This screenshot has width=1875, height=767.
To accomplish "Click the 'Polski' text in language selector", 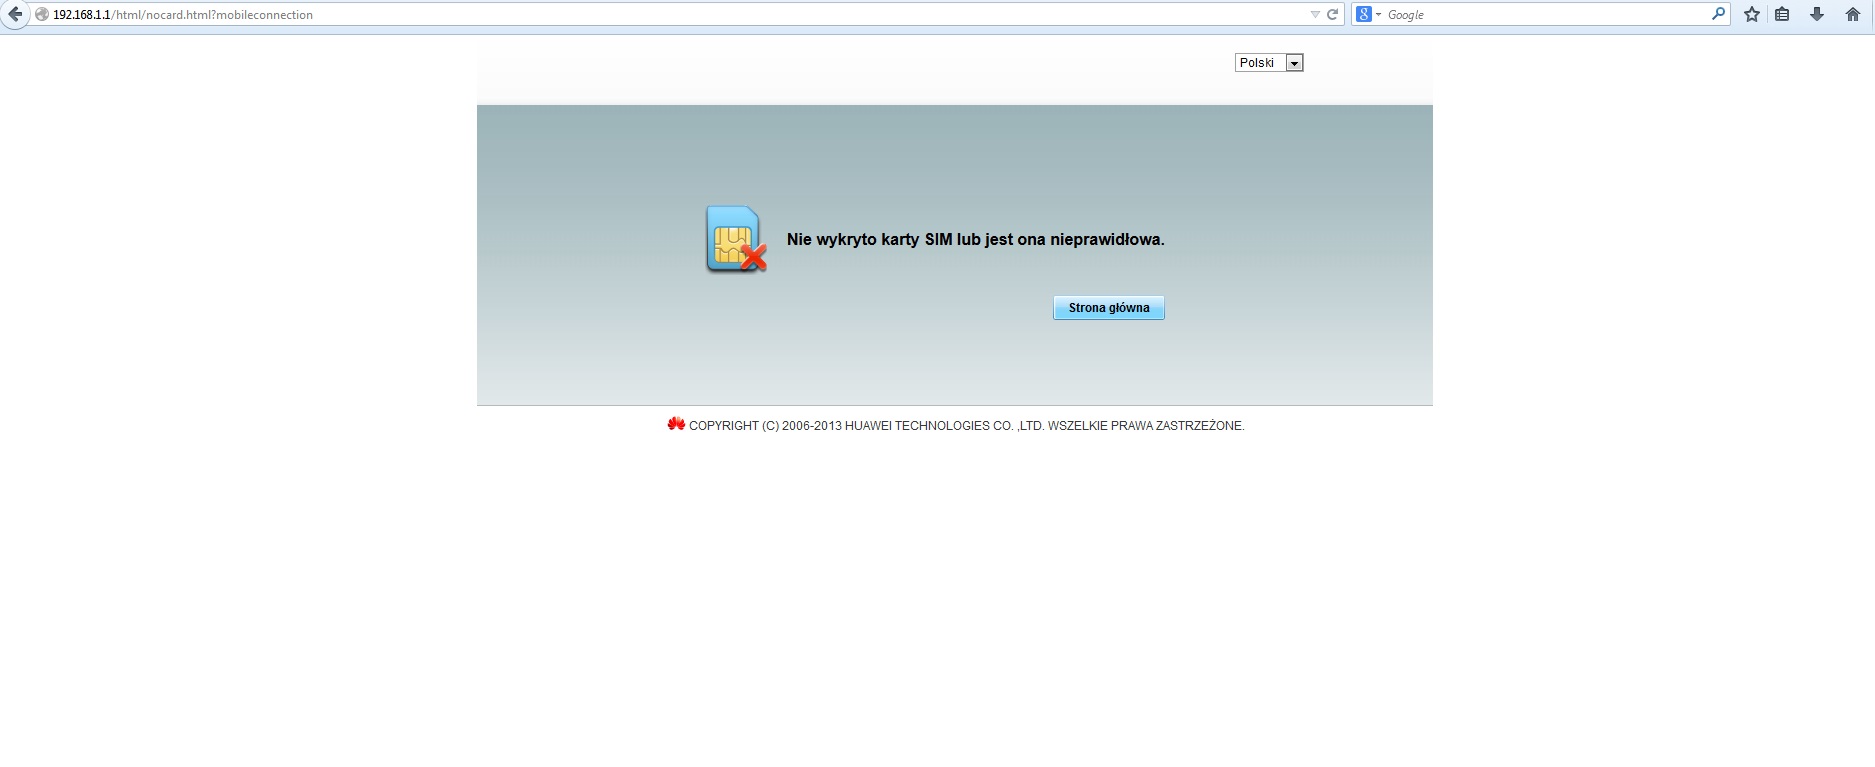I will [1257, 63].
